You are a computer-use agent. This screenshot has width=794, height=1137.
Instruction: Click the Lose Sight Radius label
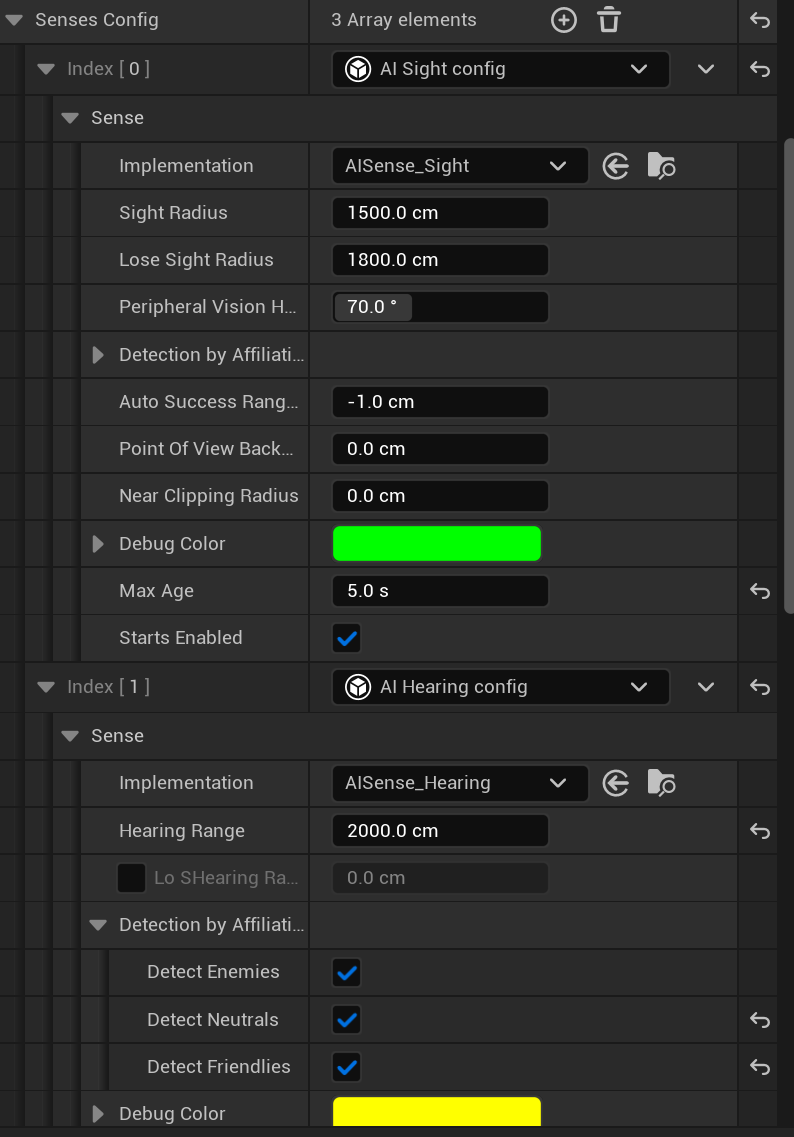197,260
